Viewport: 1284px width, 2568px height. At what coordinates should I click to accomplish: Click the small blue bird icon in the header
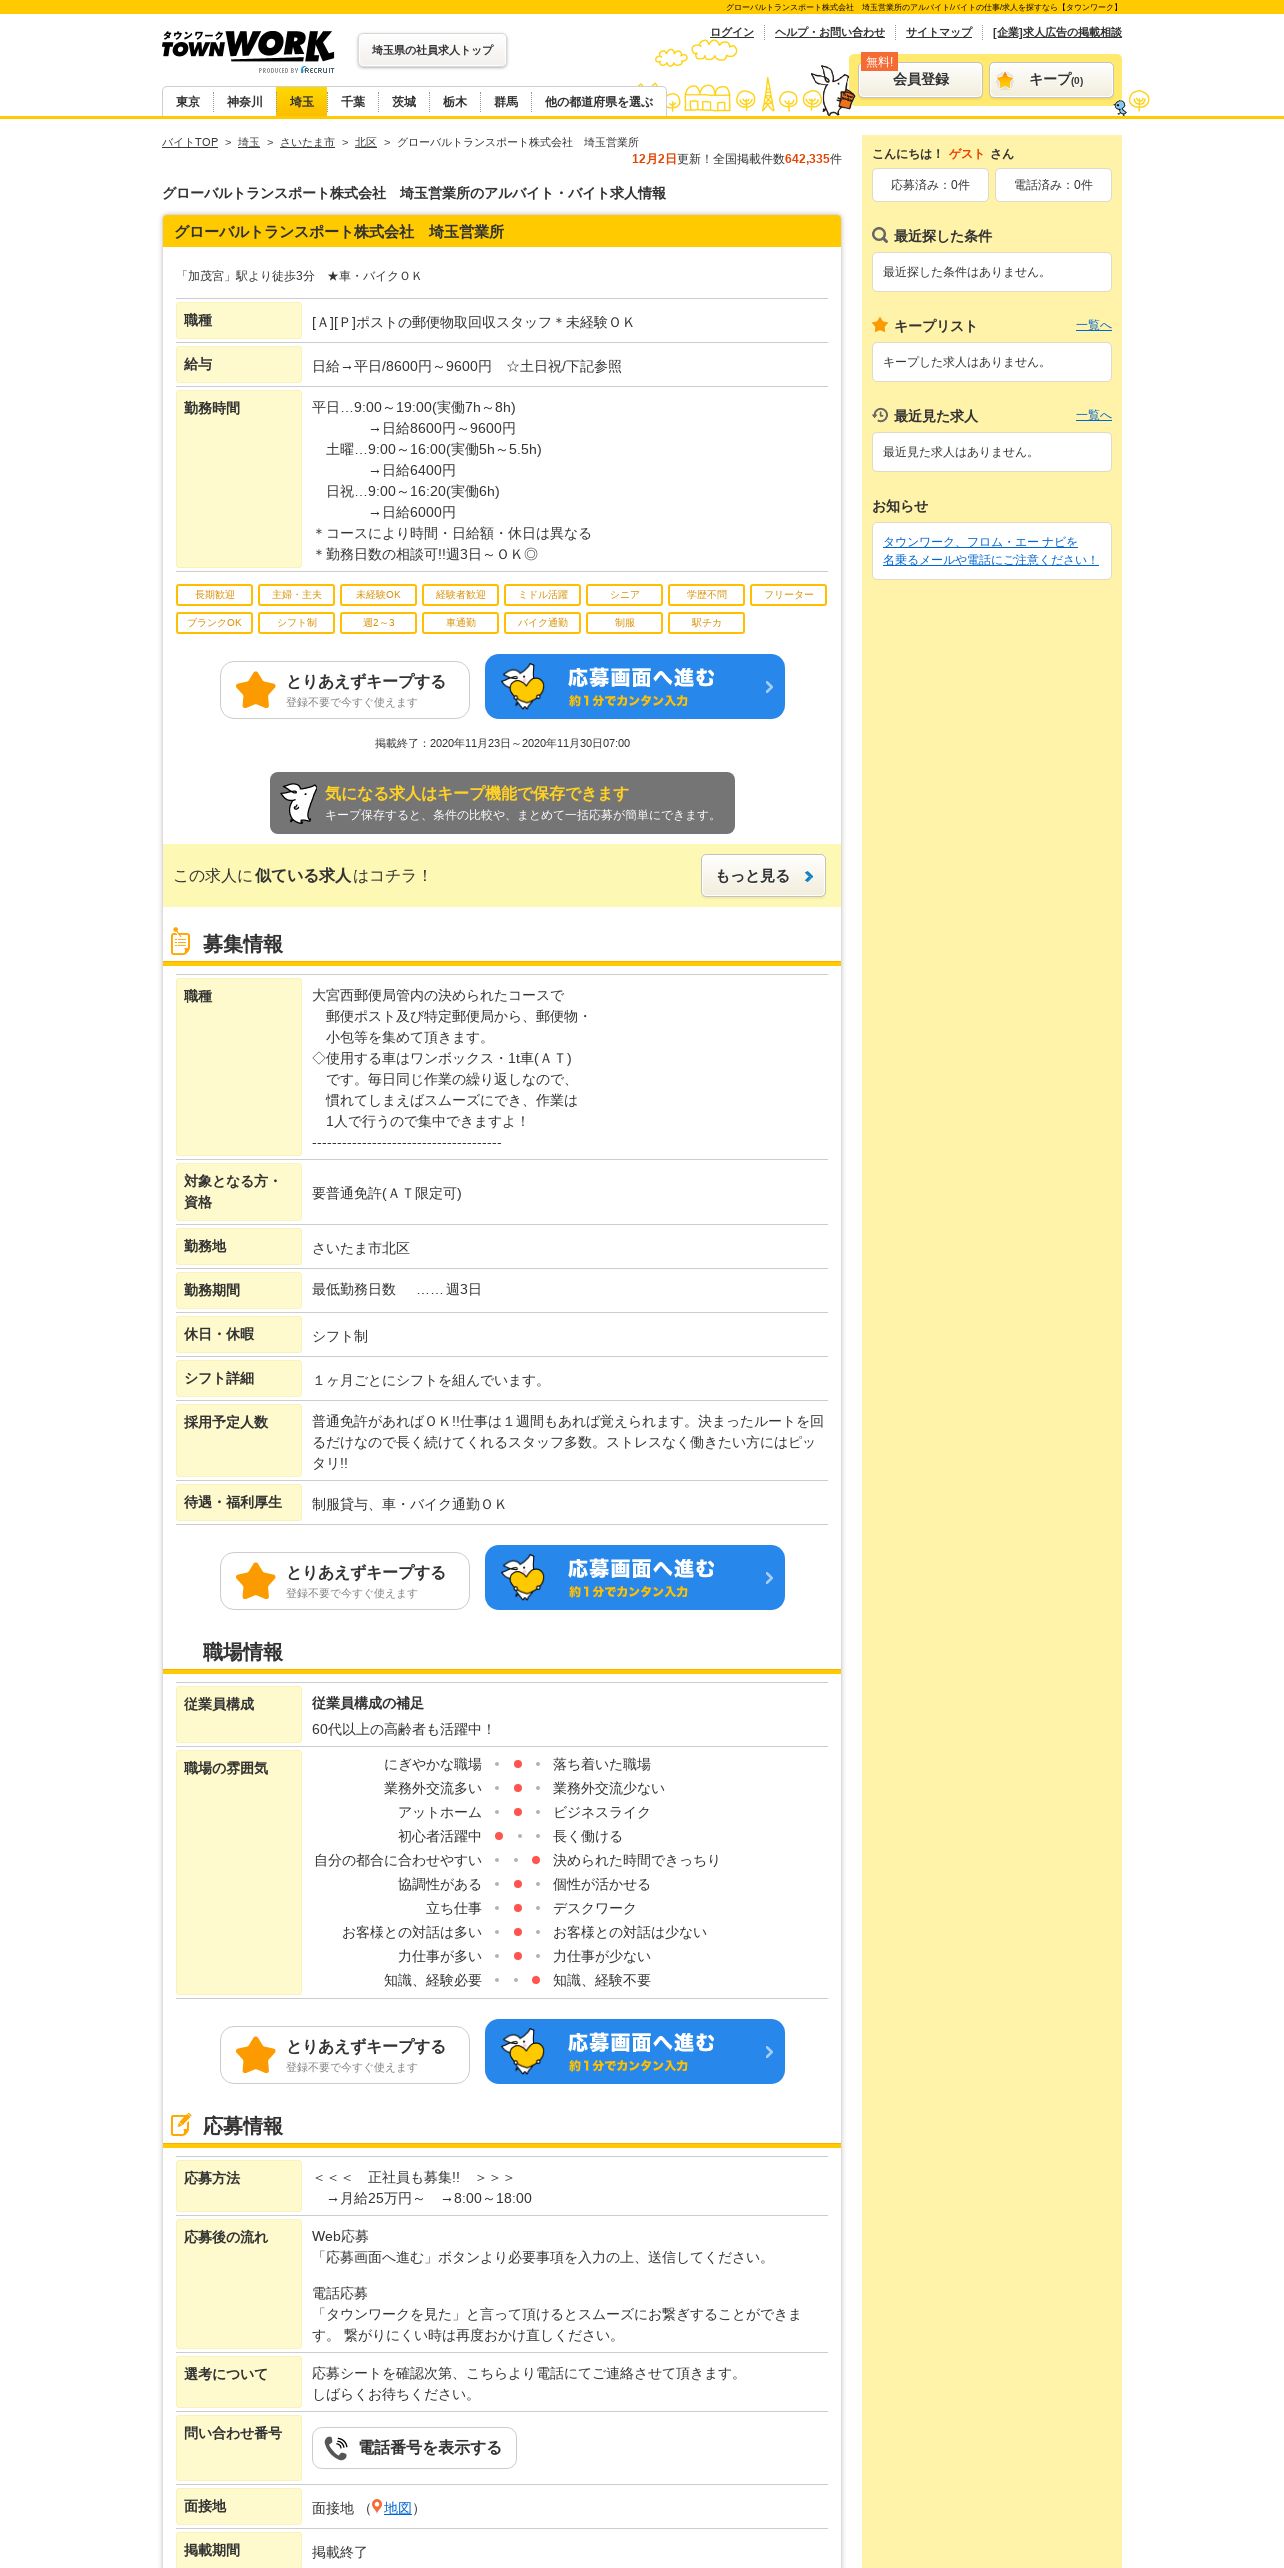click(x=1120, y=107)
